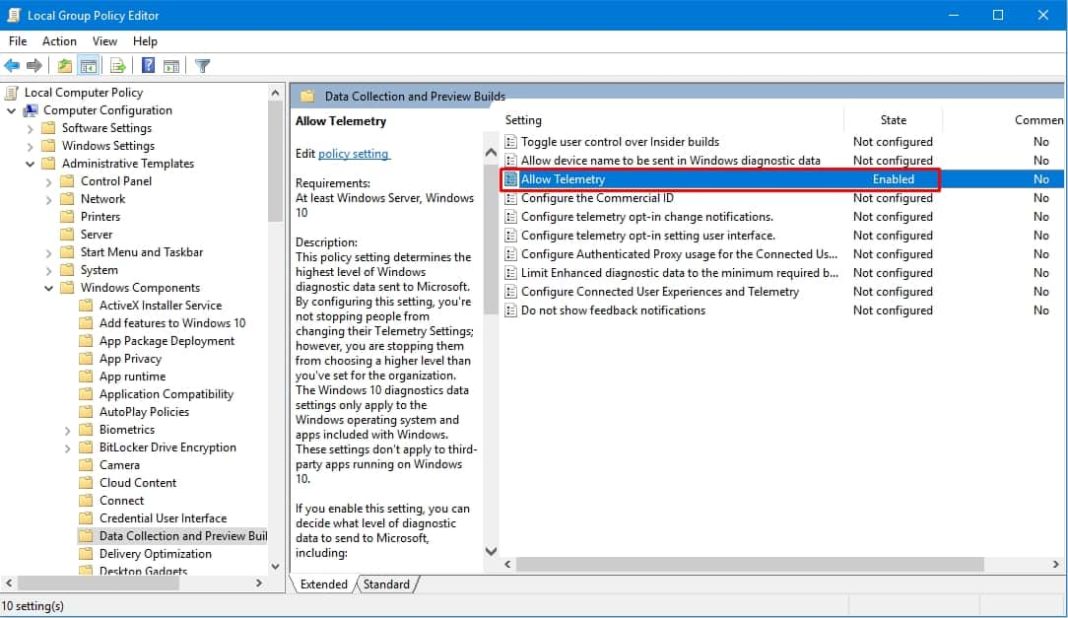Select Add features to Windows 10 folder
The width and height of the screenshot is (1068, 618).
click(x=172, y=324)
